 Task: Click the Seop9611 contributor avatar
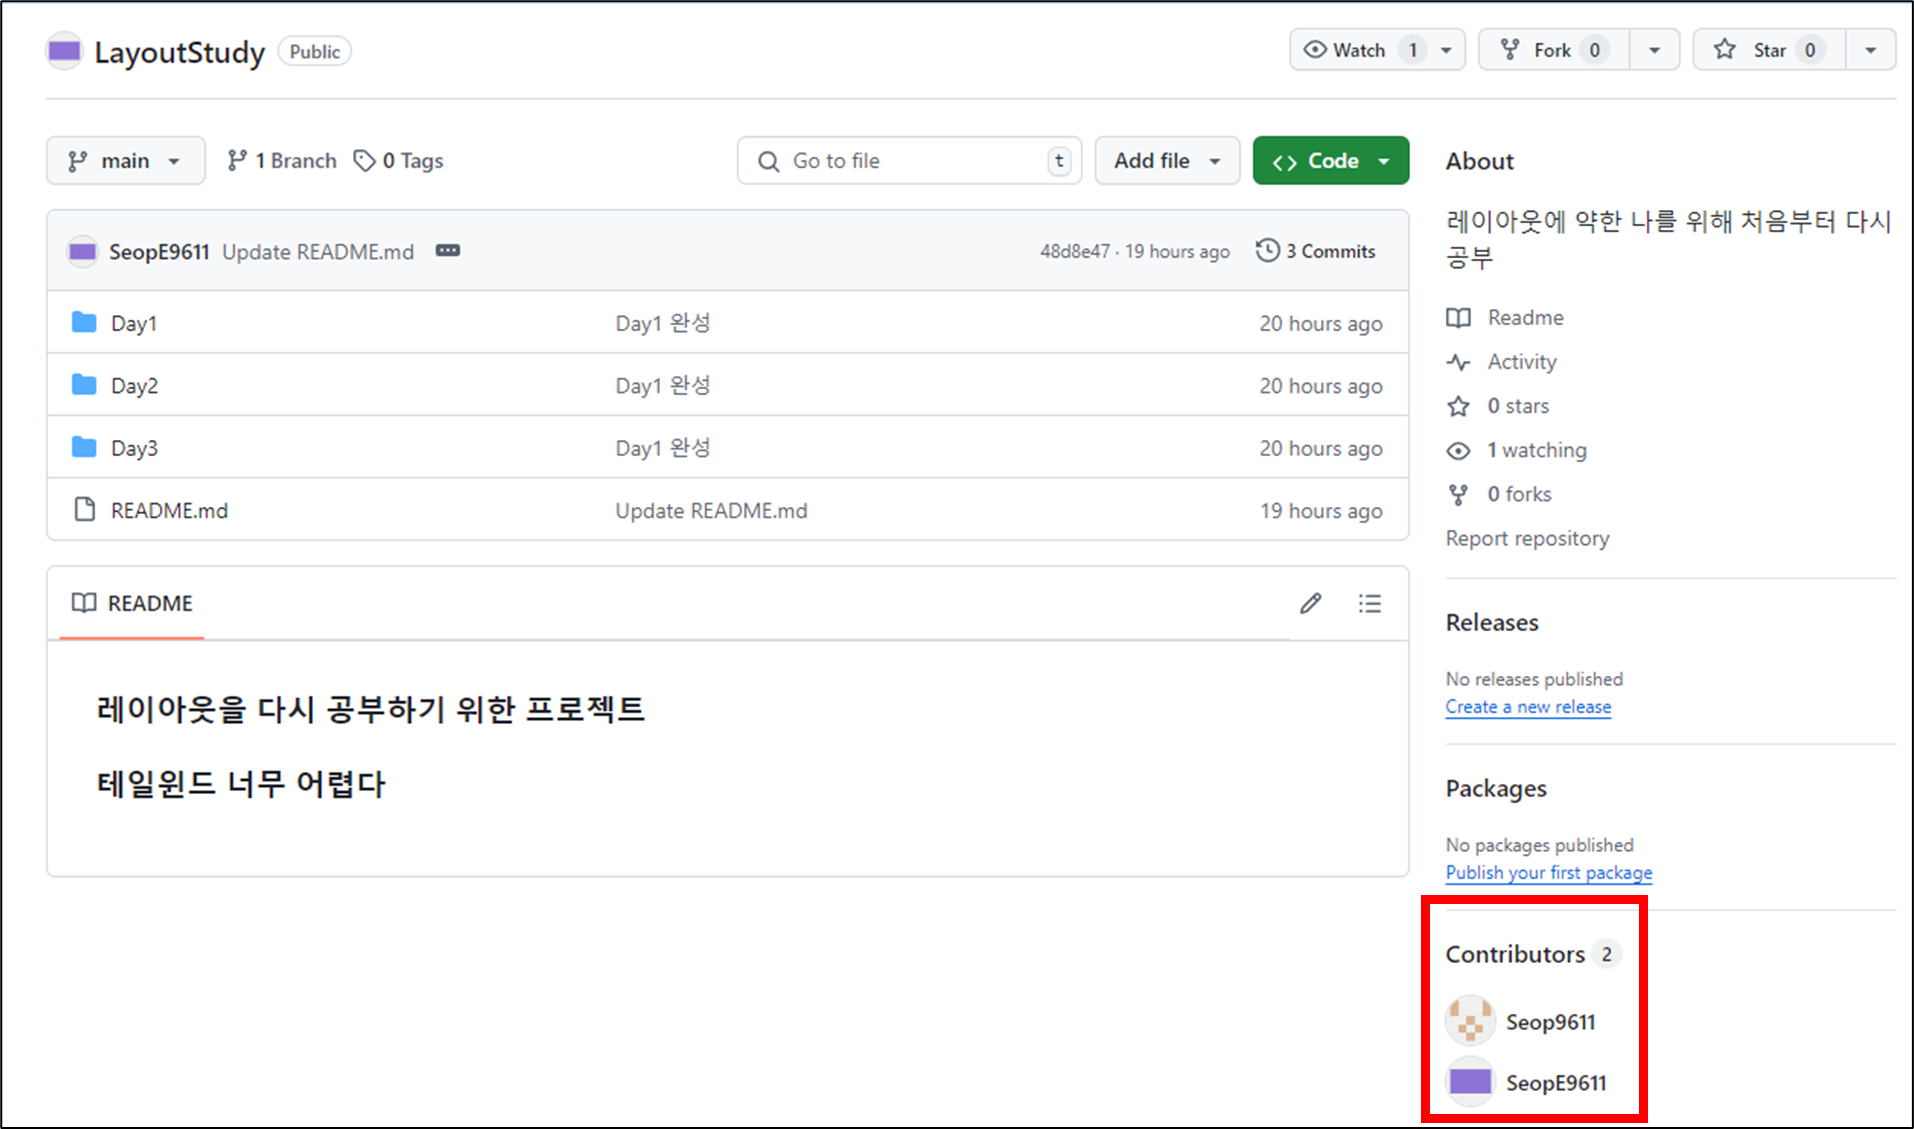1470,1021
